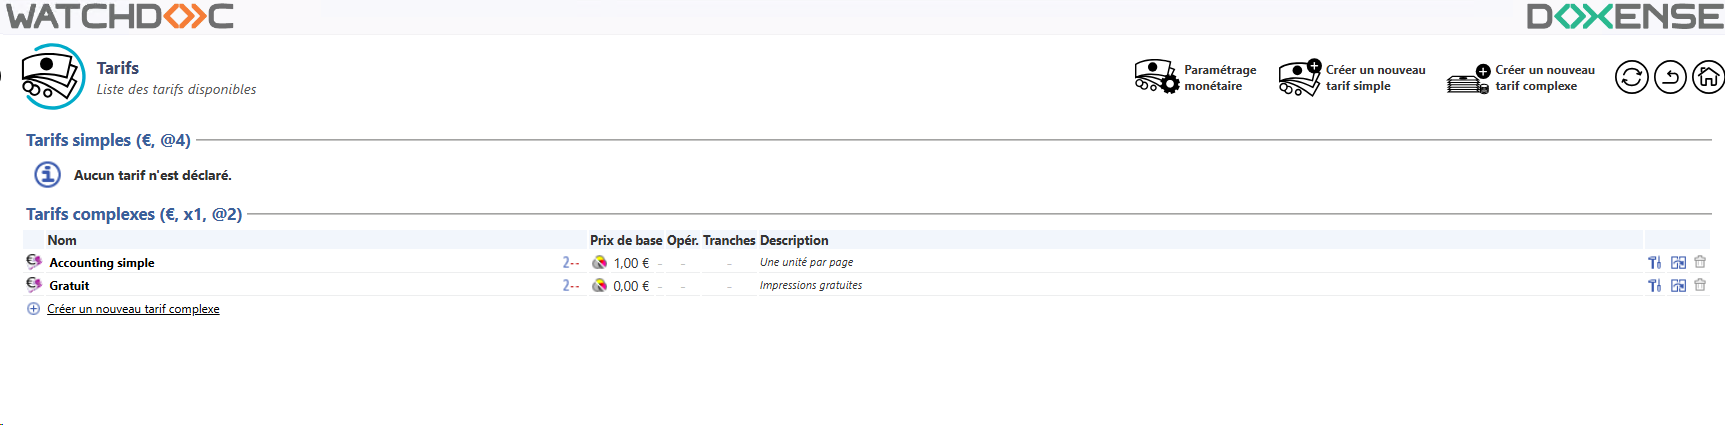Screen dimensions: 1725x425
Task: Delete the Accounting simple tariff
Action: click(1700, 262)
